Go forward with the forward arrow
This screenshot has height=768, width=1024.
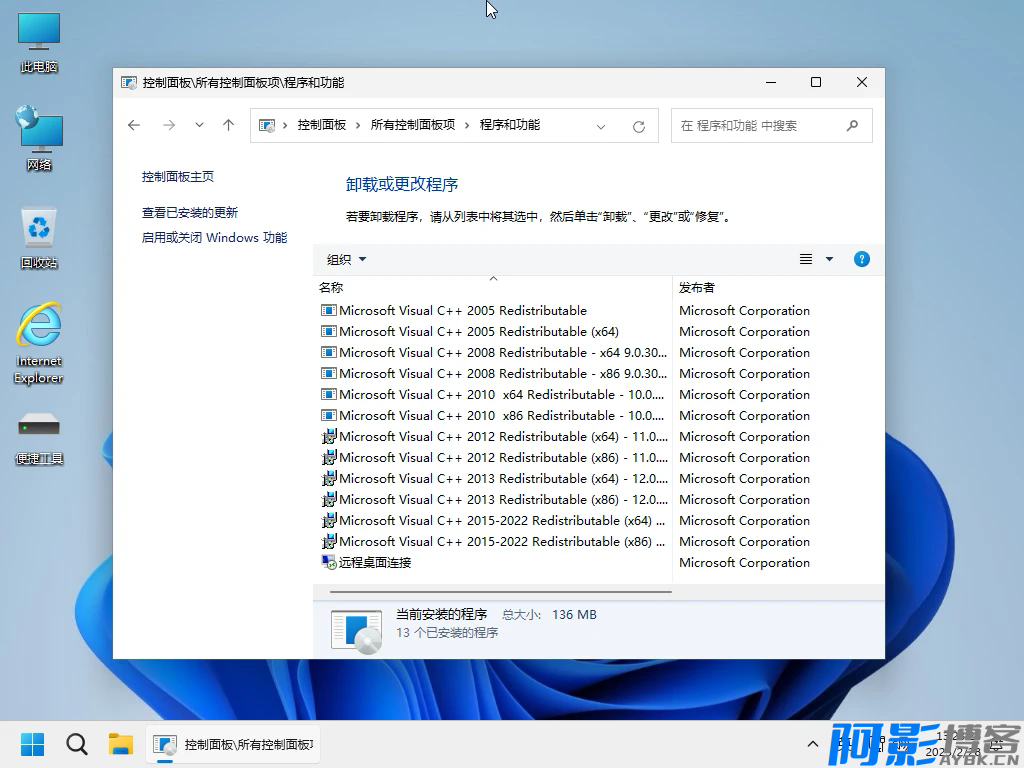point(169,125)
